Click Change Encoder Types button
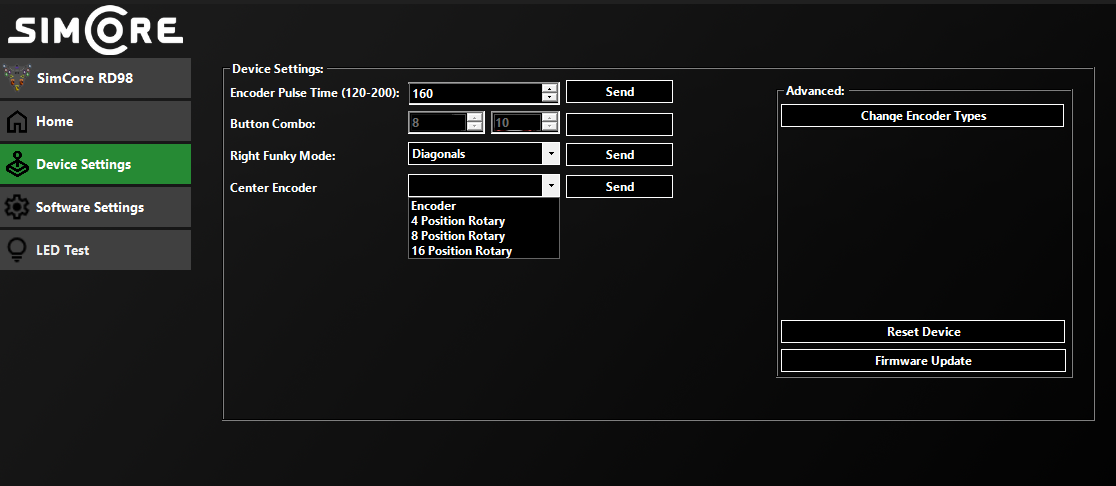 pyautogui.click(x=922, y=116)
